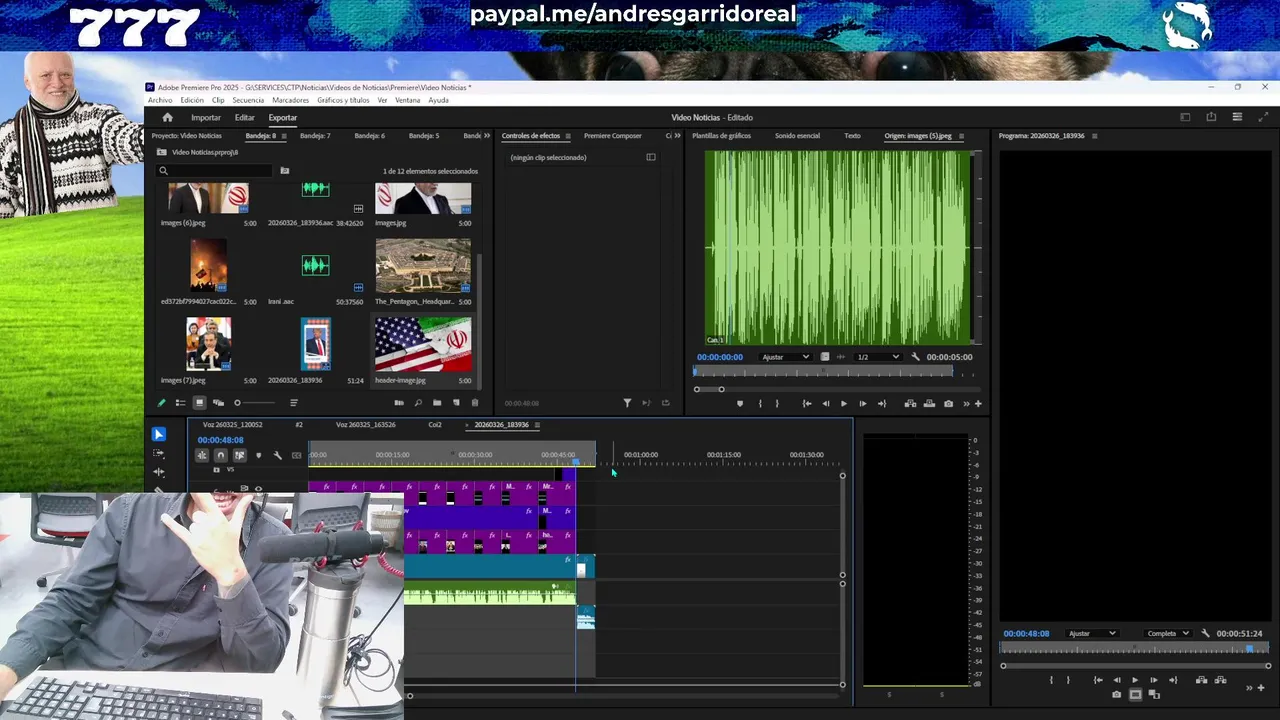
Task: Click Mark Out in Source monitor
Action: tap(777, 404)
